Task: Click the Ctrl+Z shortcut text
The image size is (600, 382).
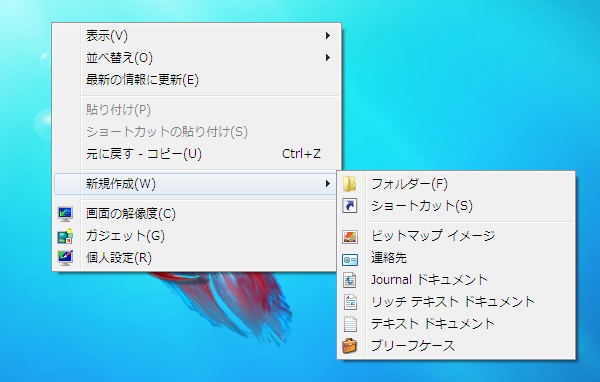Action: click(x=301, y=154)
